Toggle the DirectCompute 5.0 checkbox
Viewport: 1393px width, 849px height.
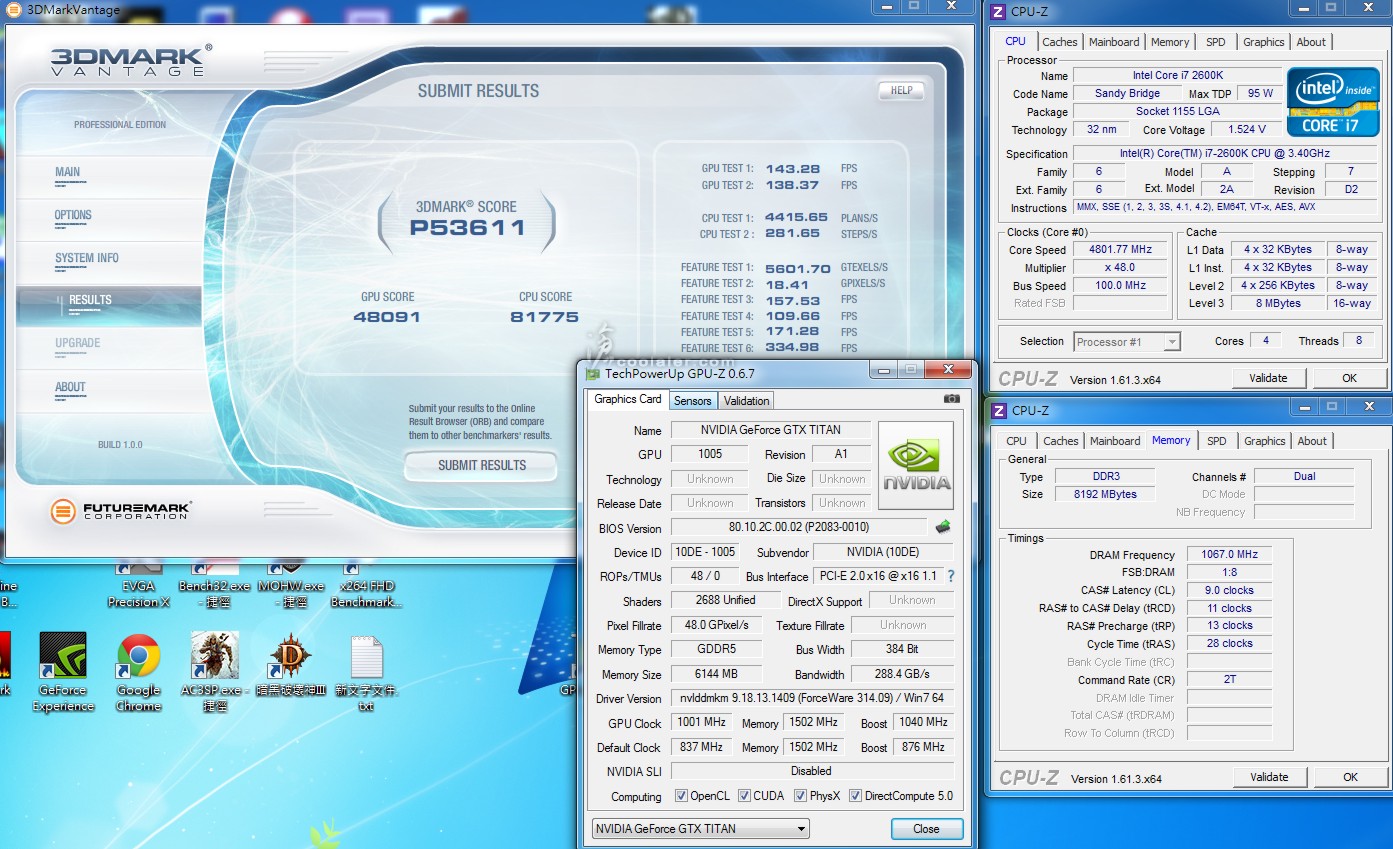(855, 796)
